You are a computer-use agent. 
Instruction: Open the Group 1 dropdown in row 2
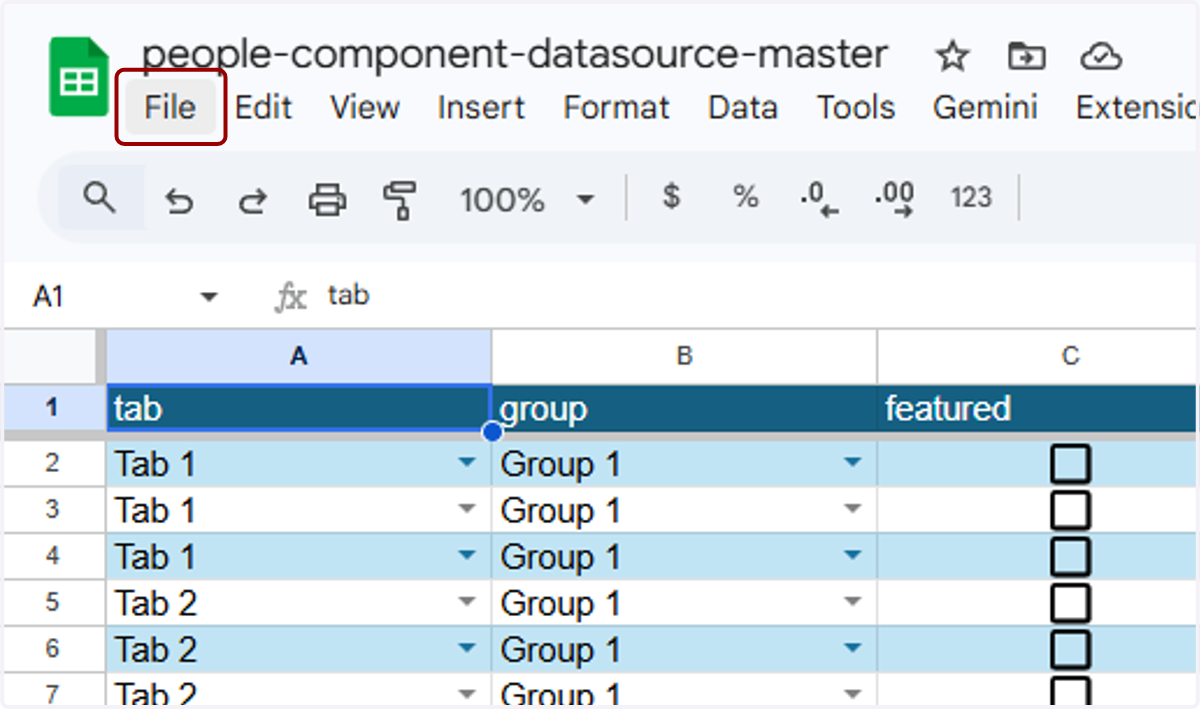coord(852,463)
